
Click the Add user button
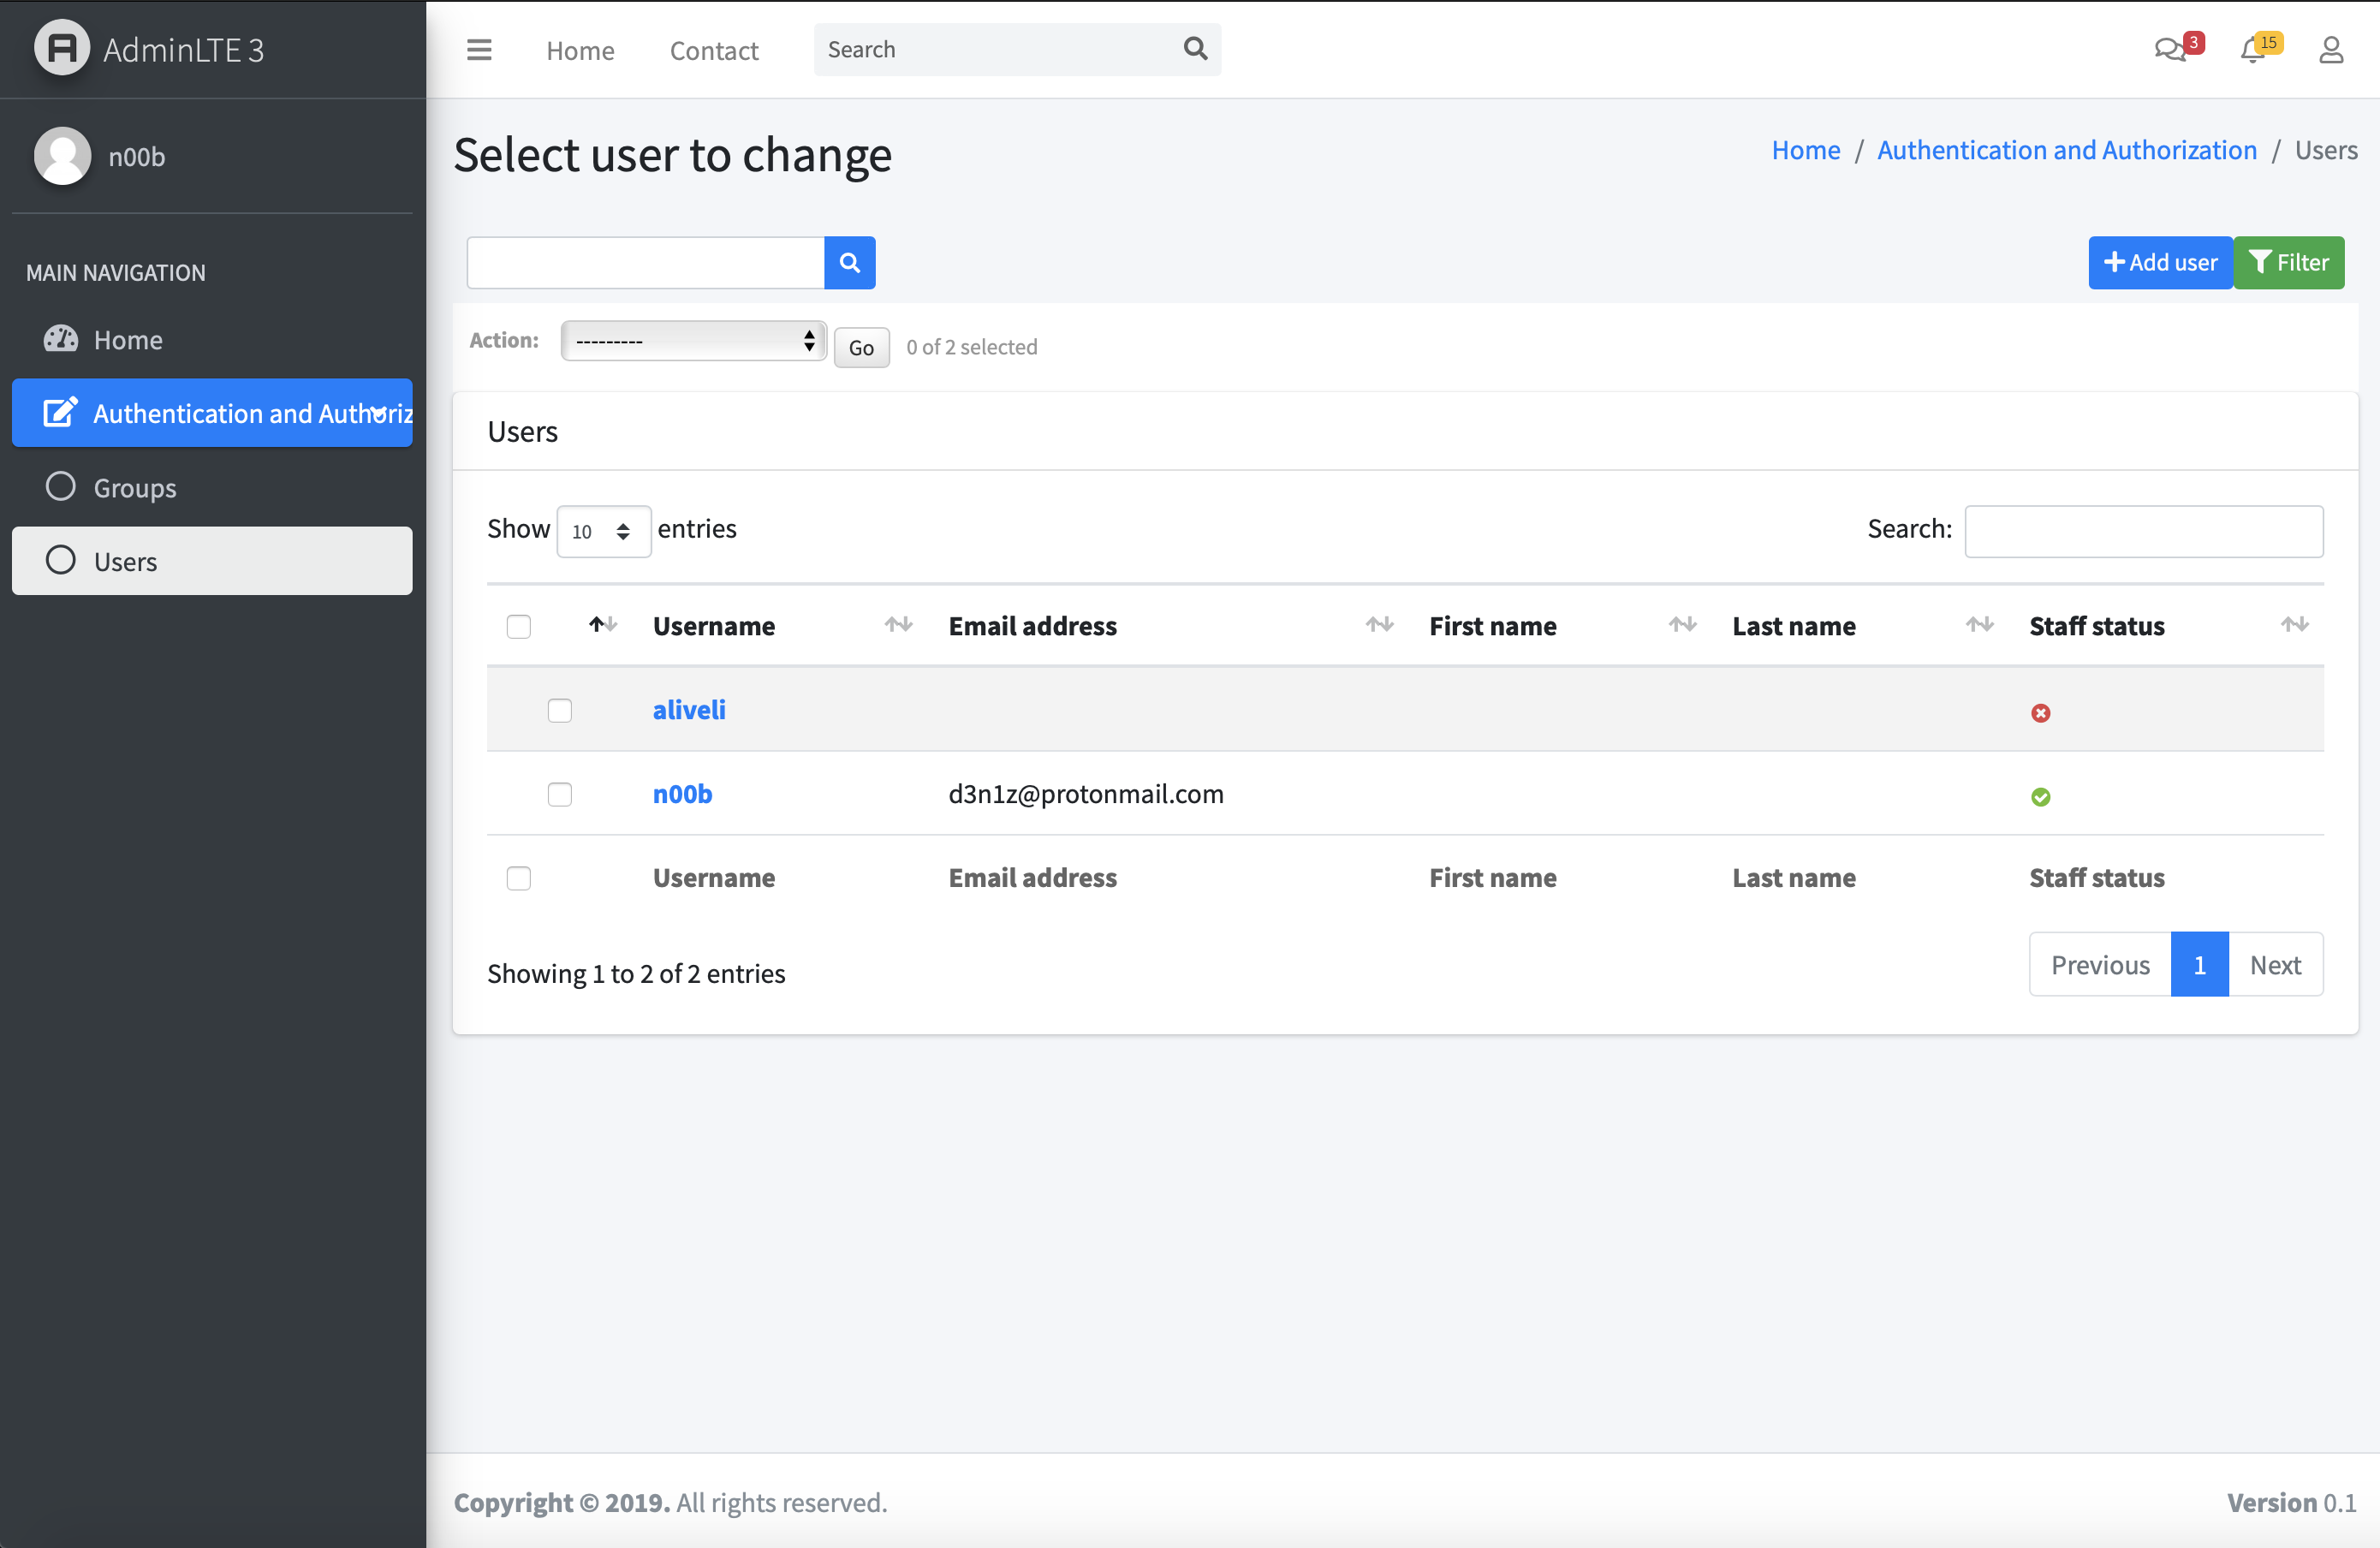tap(2160, 262)
